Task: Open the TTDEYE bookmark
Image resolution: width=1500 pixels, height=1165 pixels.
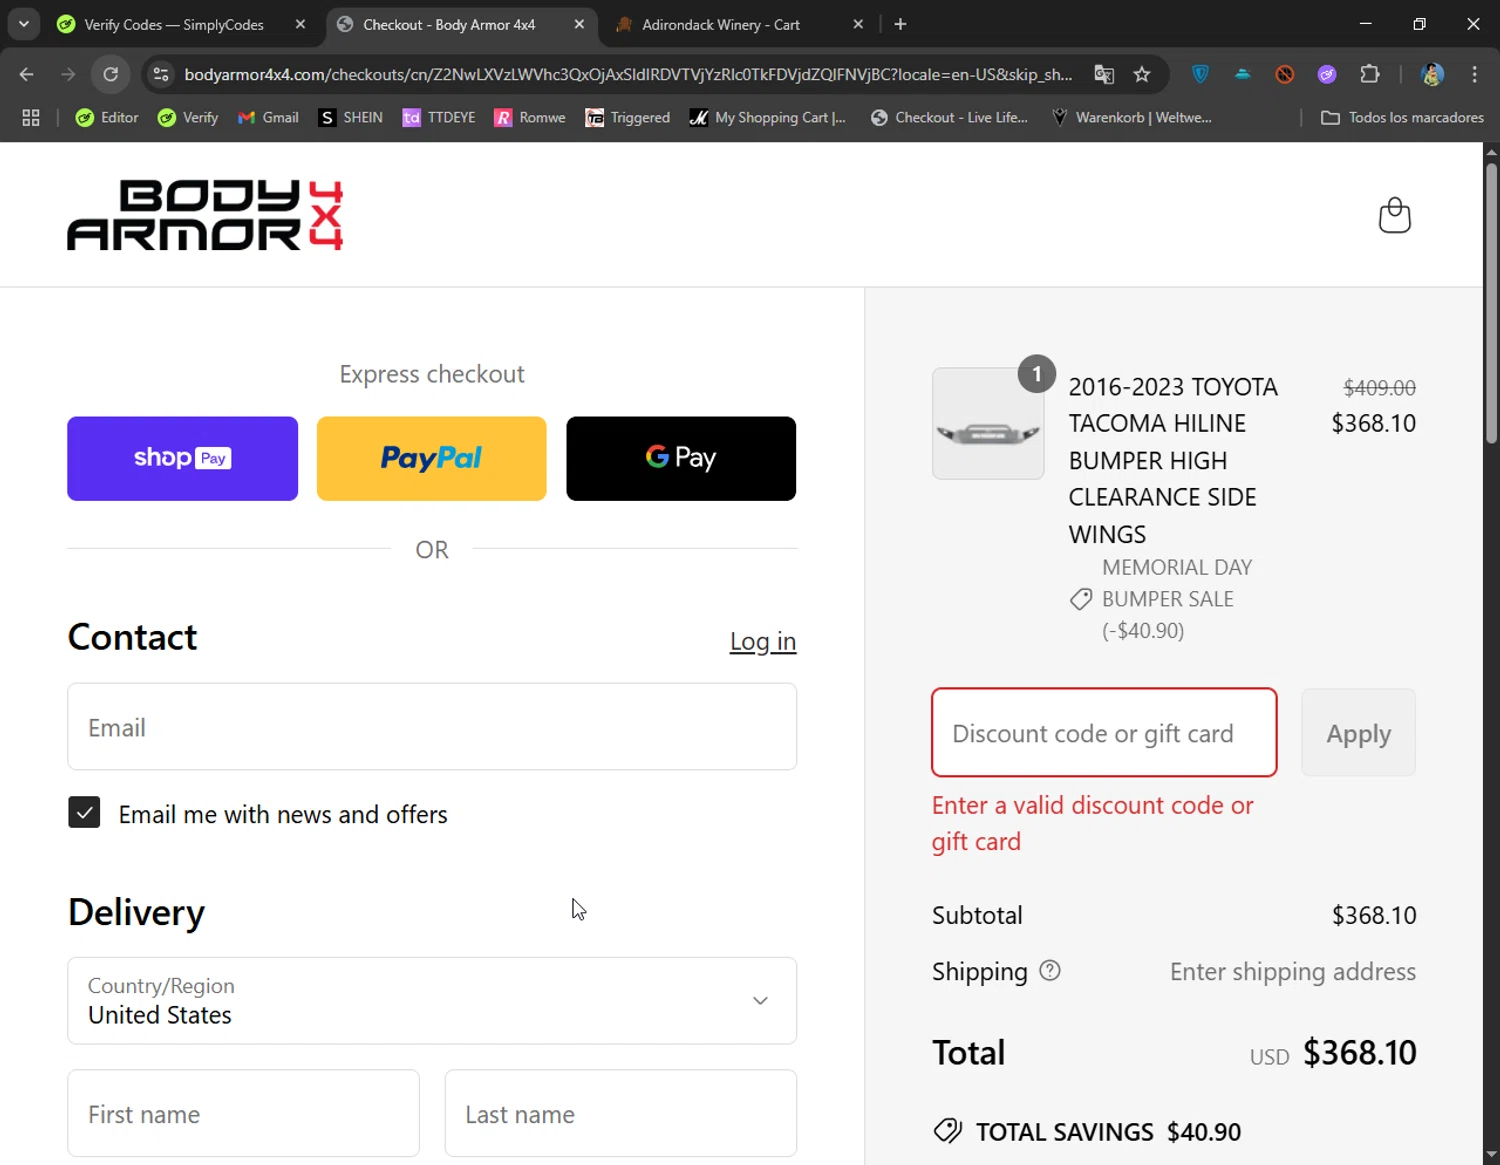Action: click(x=439, y=118)
